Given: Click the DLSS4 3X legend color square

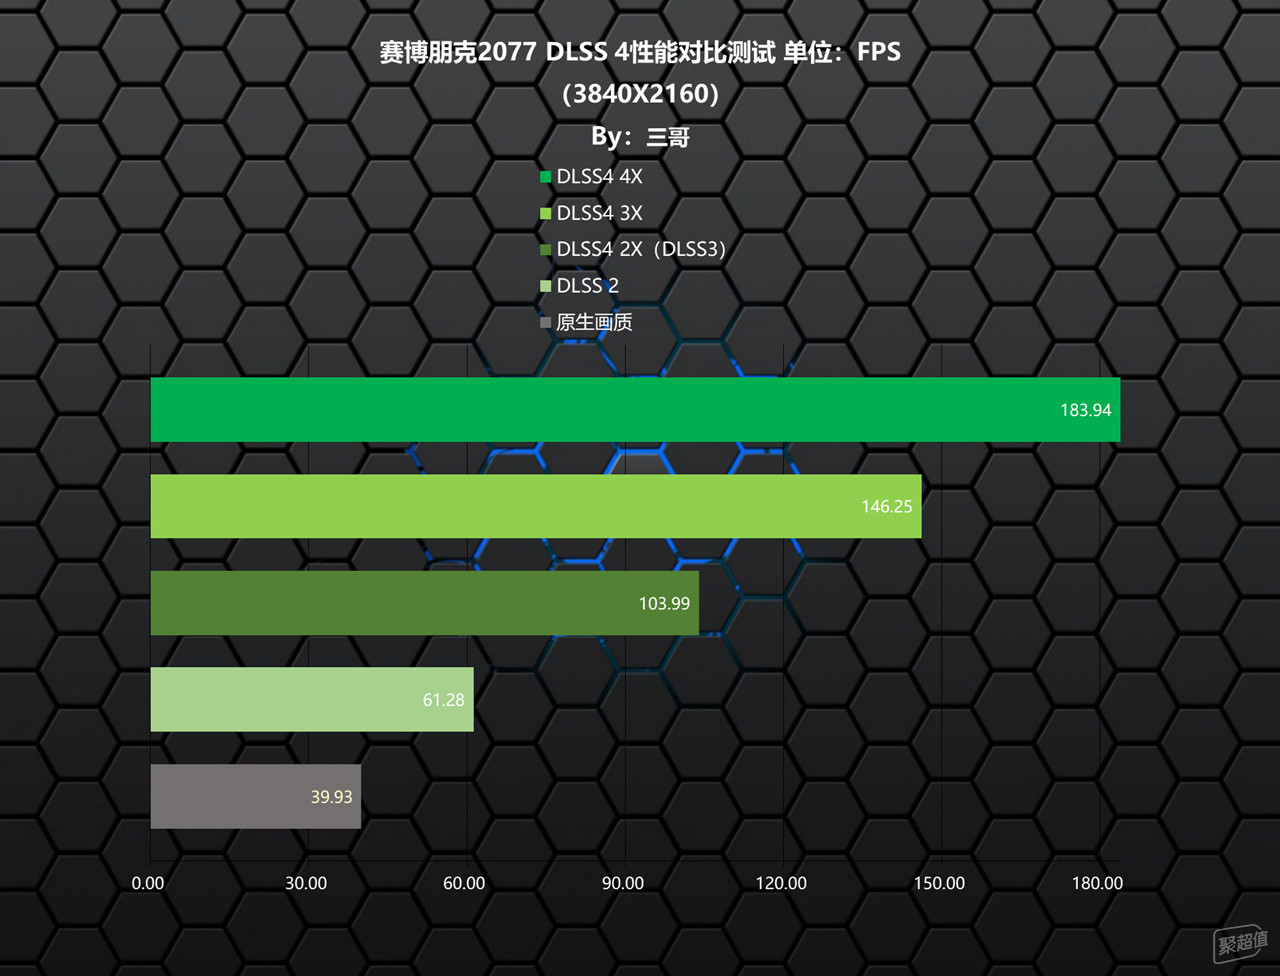Looking at the screenshot, I should [545, 213].
